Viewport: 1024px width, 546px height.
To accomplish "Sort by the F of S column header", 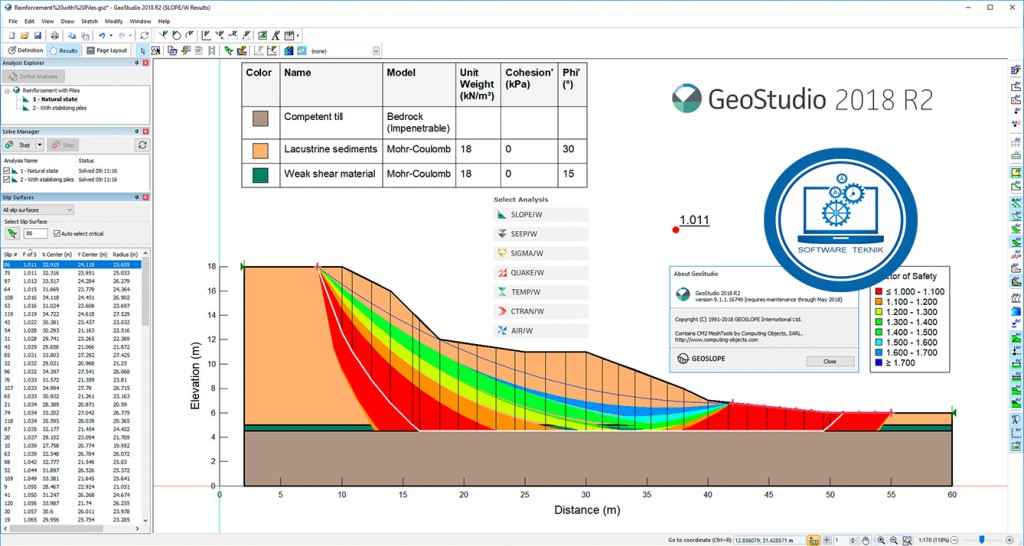I will click(x=29, y=254).
